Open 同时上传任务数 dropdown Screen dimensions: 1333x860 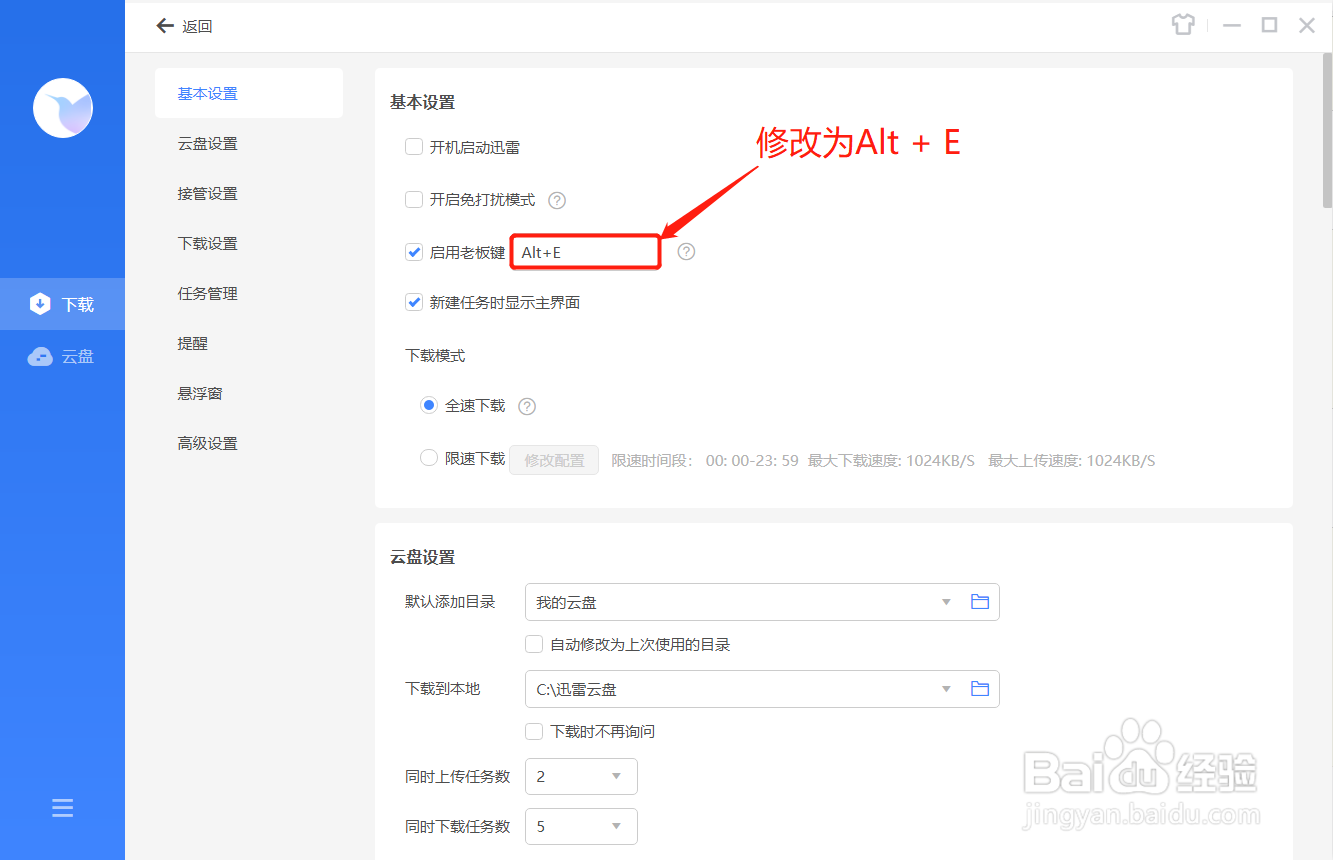pos(581,776)
